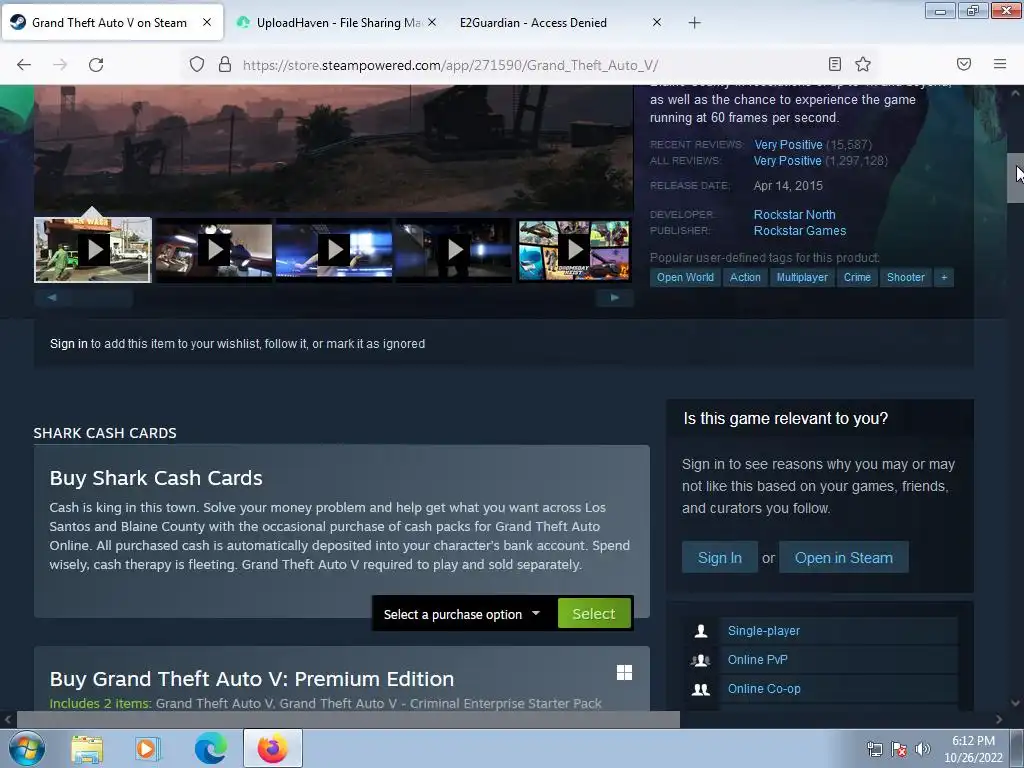Open Very Positive all reviews link
The height and width of the screenshot is (768, 1024).
788,161
